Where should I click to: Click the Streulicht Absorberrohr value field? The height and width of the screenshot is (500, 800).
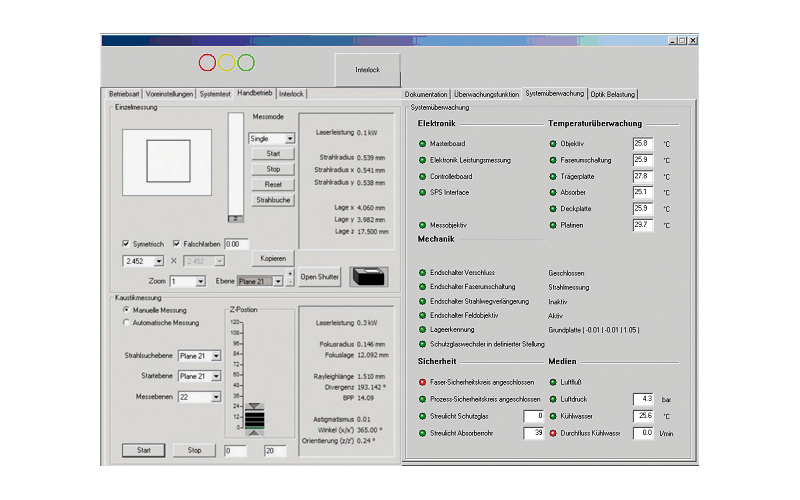tap(533, 433)
